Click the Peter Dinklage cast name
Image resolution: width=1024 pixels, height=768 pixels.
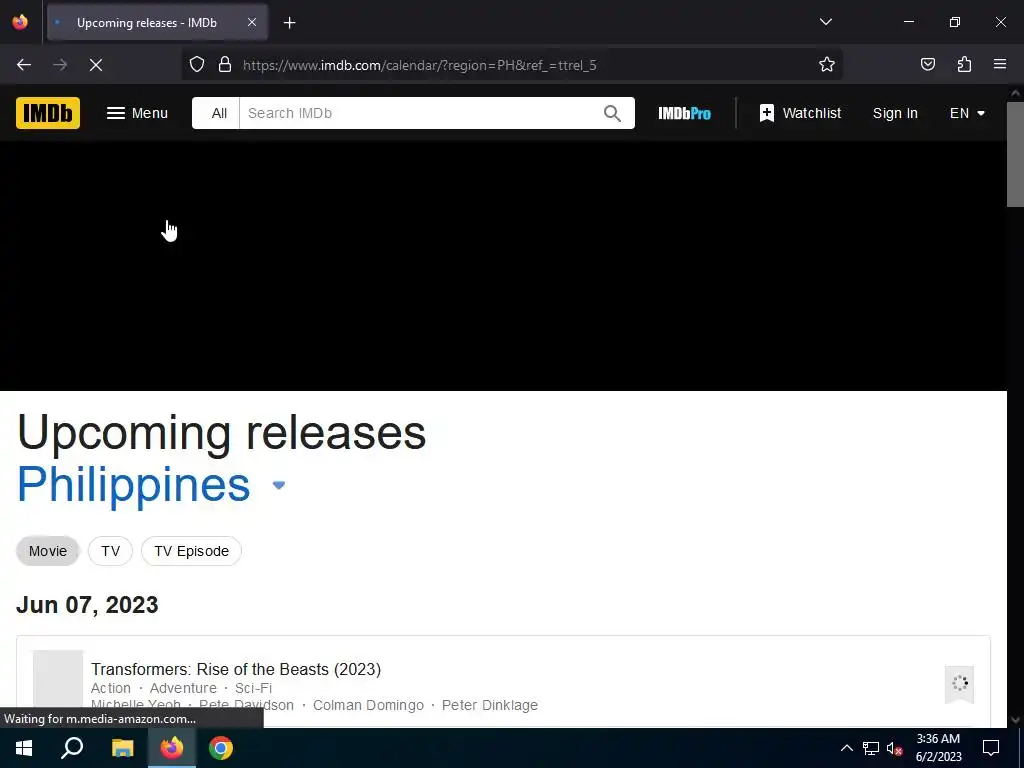pyautogui.click(x=490, y=705)
